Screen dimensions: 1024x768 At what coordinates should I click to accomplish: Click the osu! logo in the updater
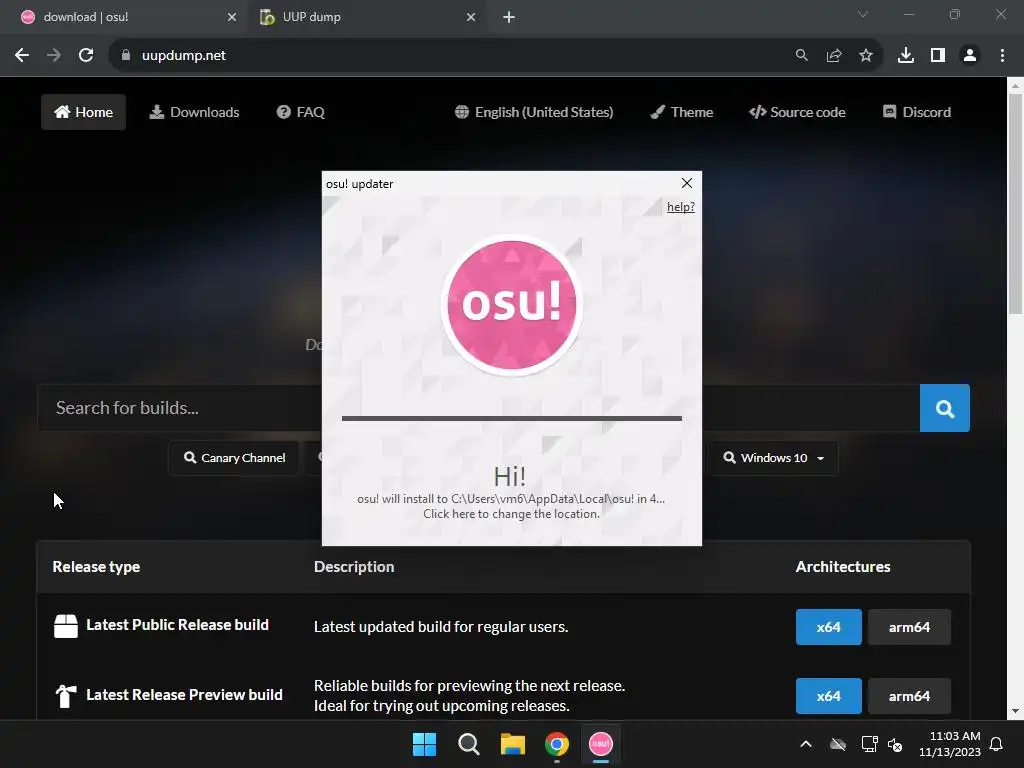click(x=511, y=304)
